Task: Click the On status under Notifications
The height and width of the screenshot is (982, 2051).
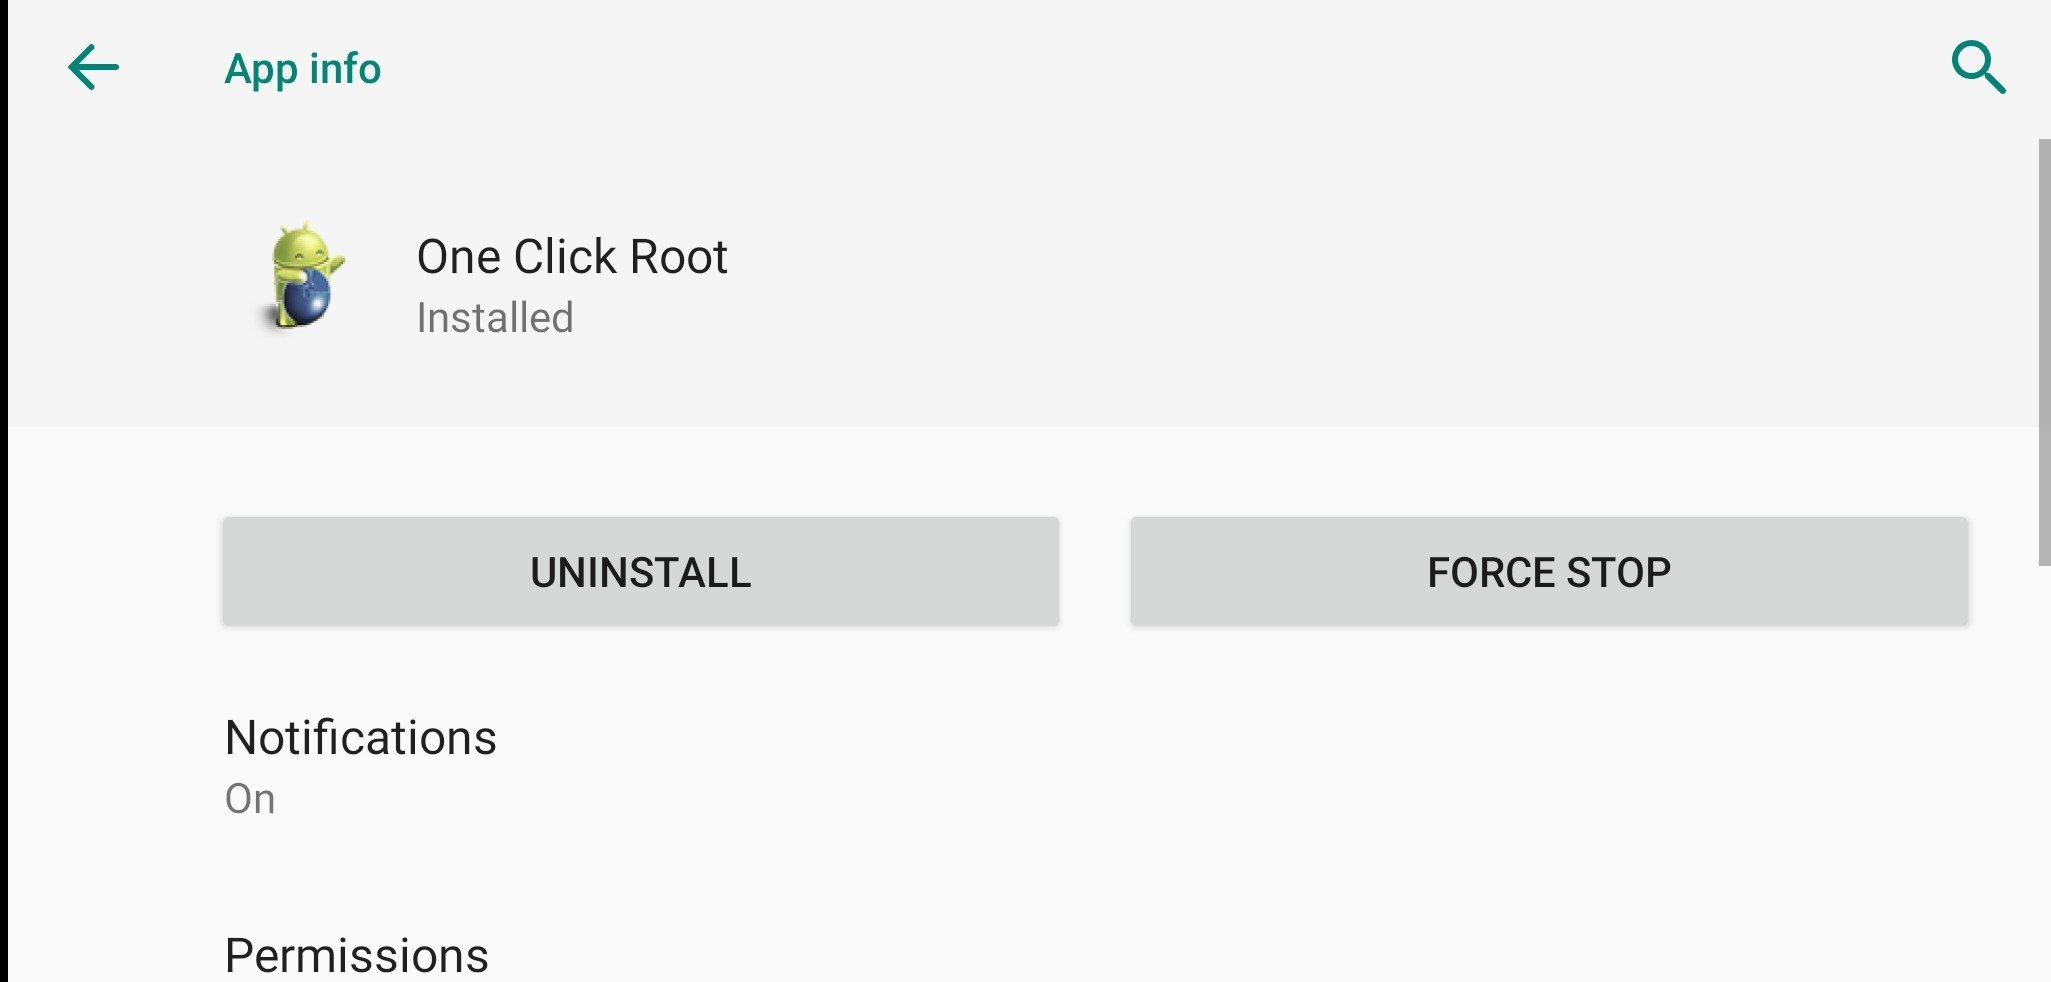Action: coord(250,797)
